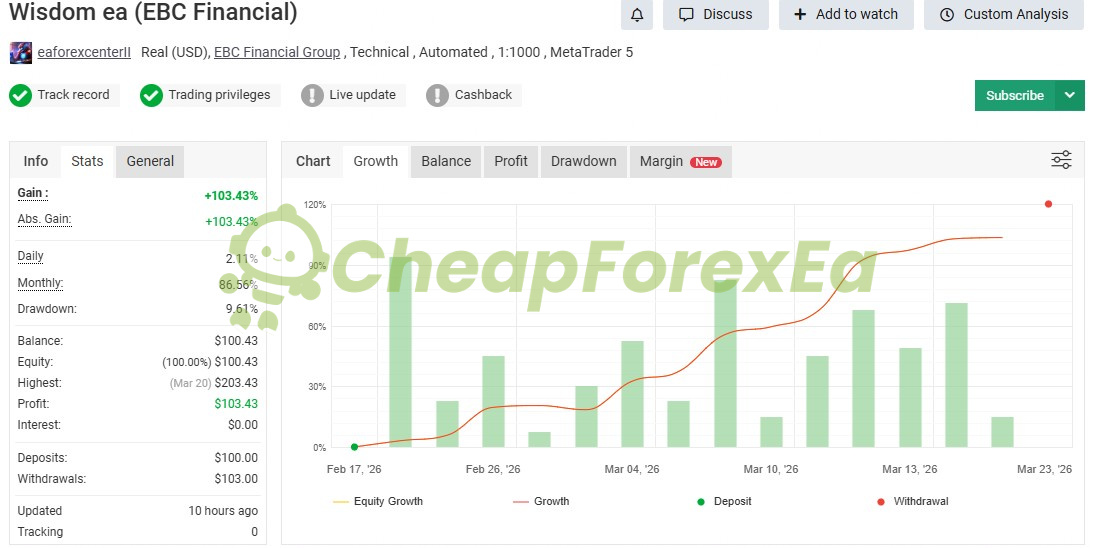The height and width of the screenshot is (548, 1096).
Task: Select the Drawdown chart tab
Action: tap(584, 161)
